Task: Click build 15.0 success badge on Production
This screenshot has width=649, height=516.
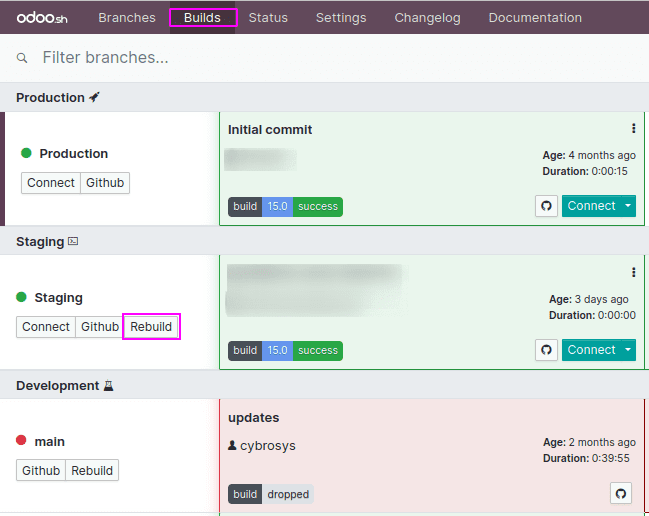Action: coord(285,206)
